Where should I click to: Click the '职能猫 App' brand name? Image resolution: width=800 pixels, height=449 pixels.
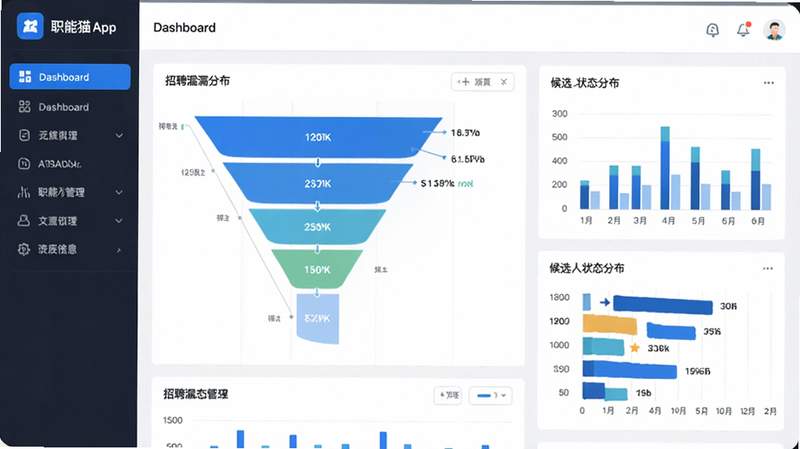pos(83,27)
